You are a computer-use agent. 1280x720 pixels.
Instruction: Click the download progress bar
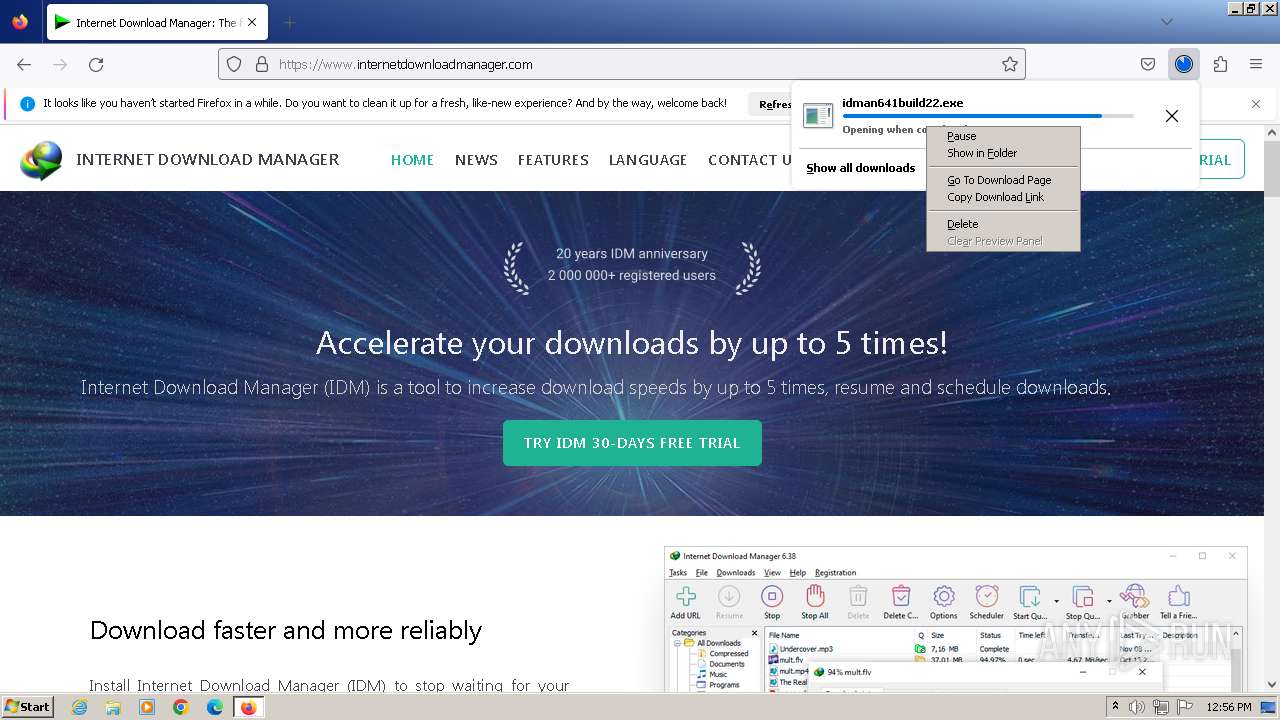click(x=988, y=116)
